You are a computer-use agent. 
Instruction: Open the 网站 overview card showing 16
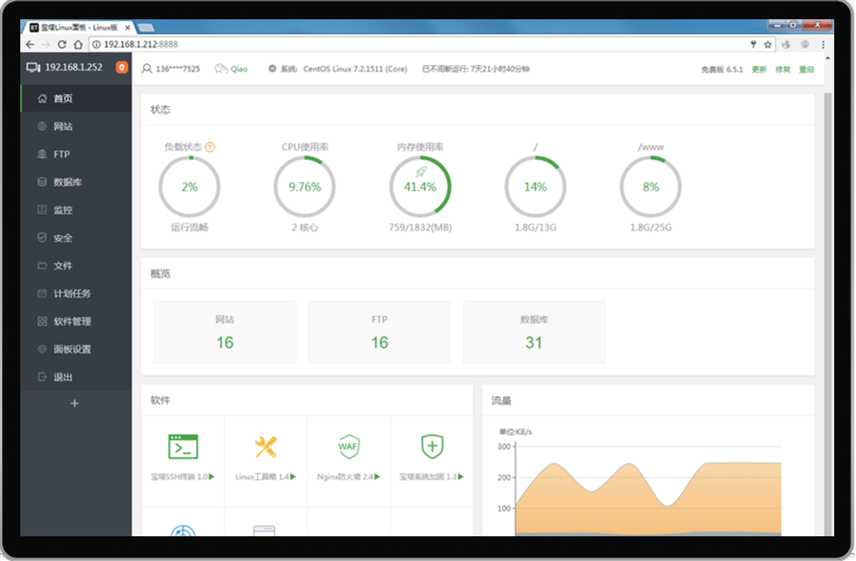coord(225,332)
